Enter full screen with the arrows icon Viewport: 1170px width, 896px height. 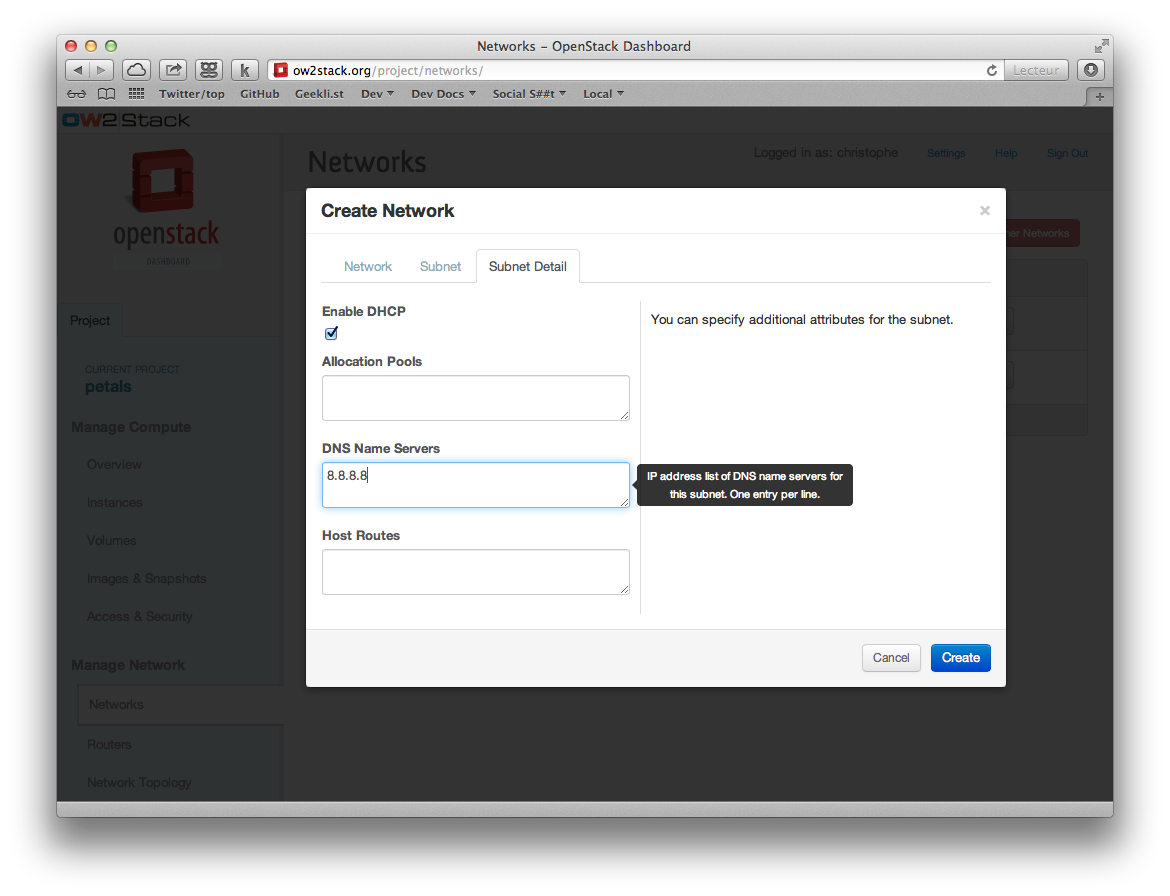pos(1101,46)
